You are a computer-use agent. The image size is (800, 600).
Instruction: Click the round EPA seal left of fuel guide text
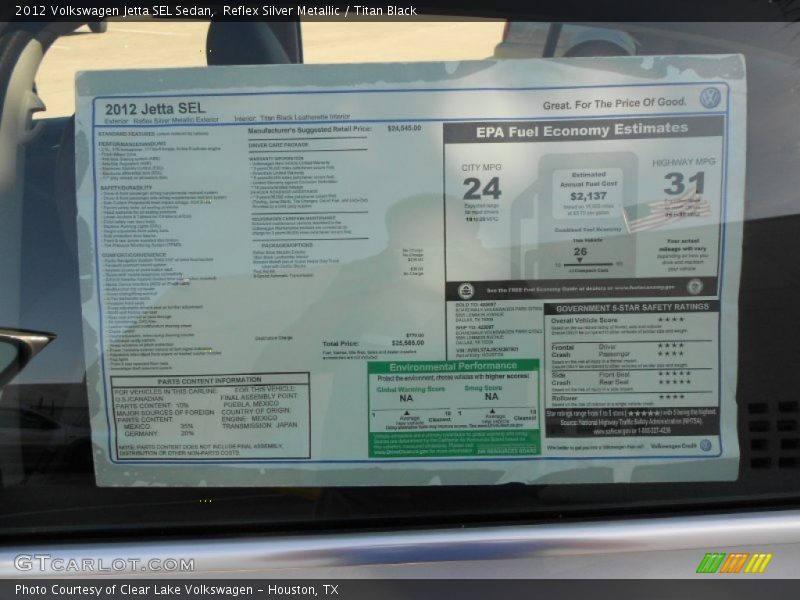click(466, 289)
